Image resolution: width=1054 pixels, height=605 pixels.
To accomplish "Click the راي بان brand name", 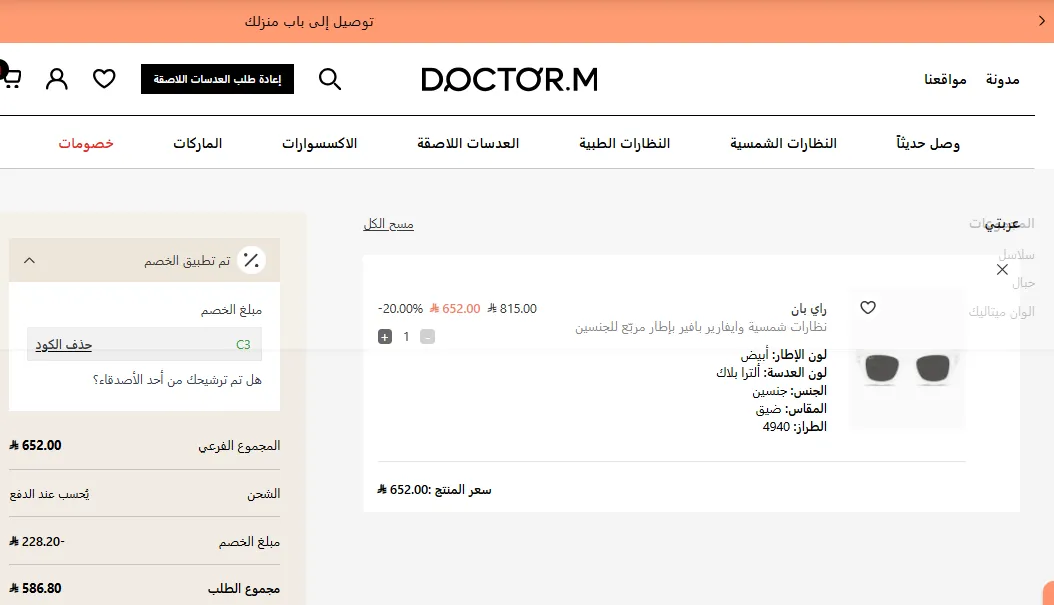I will point(809,309).
